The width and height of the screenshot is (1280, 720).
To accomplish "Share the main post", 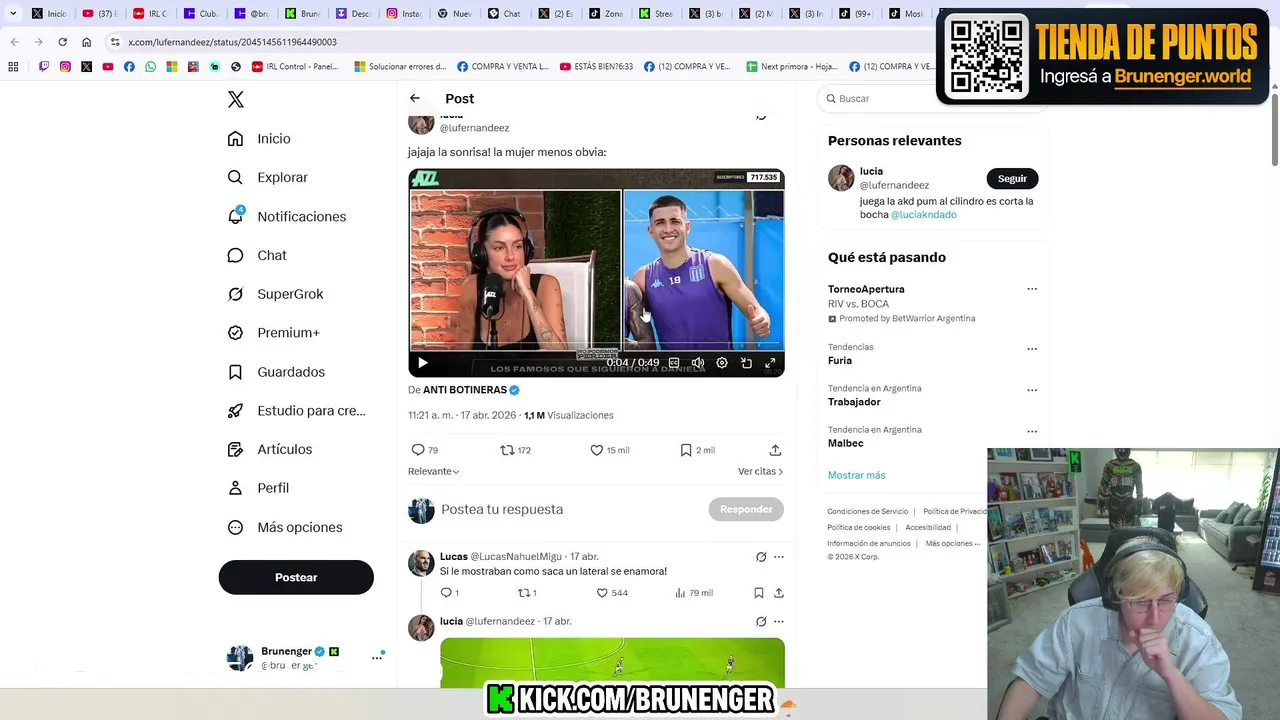I will [775, 450].
